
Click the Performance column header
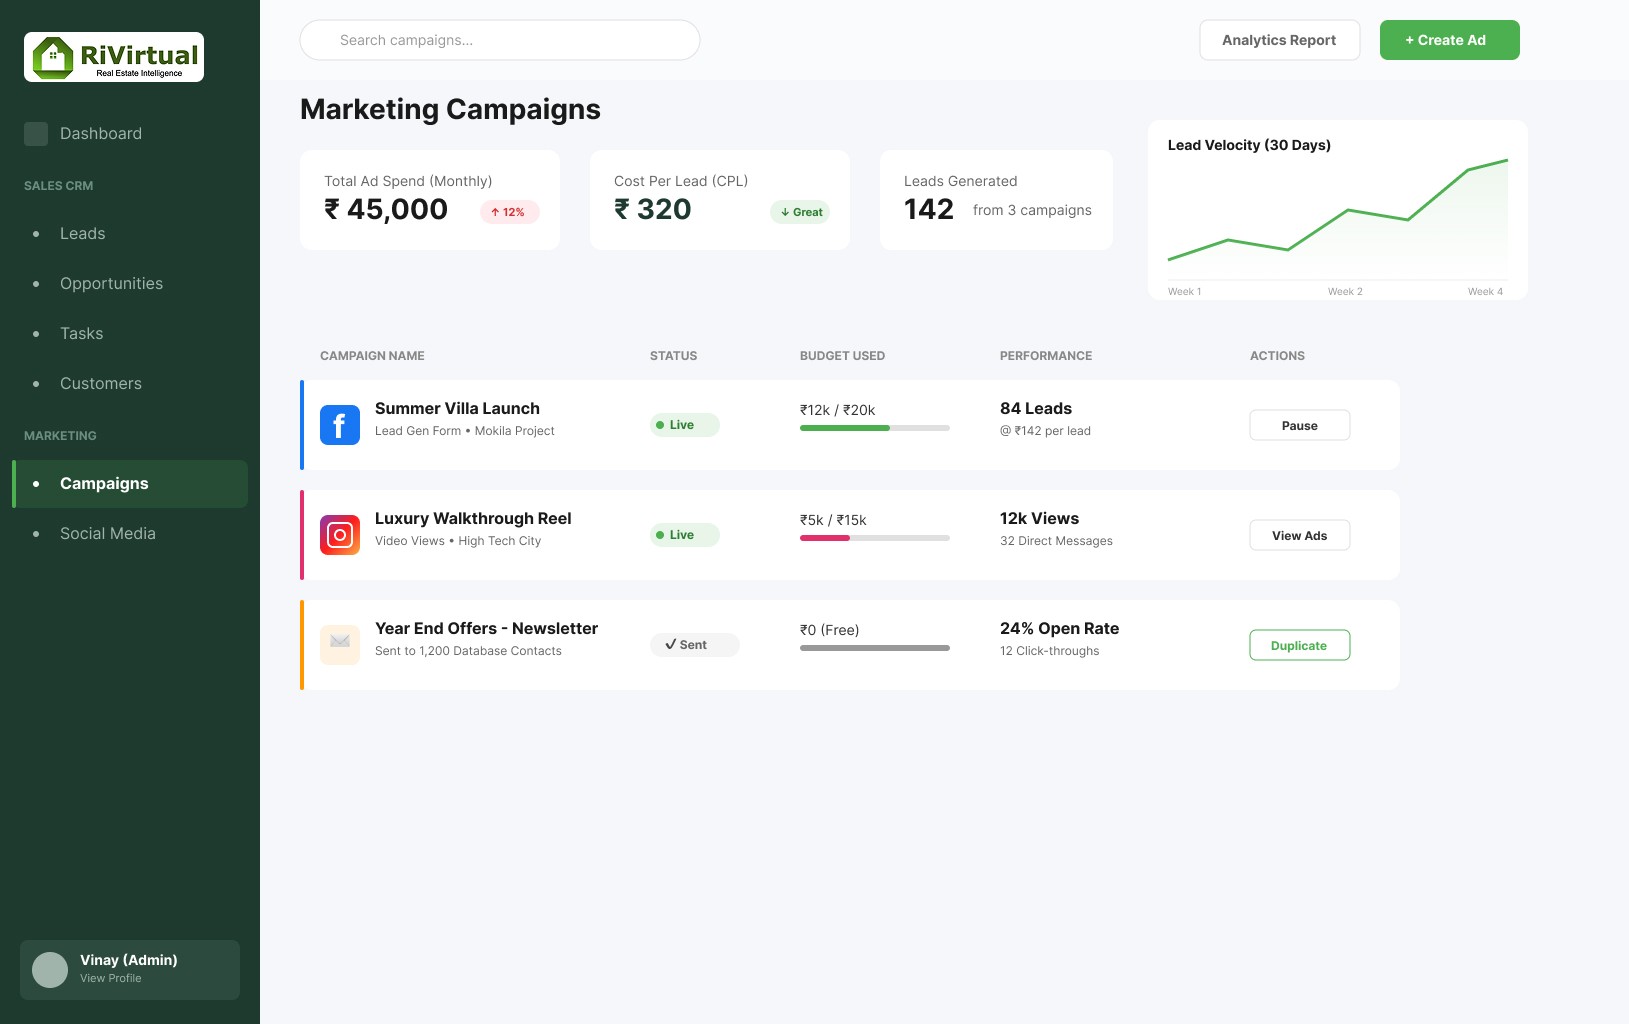pyautogui.click(x=1046, y=356)
